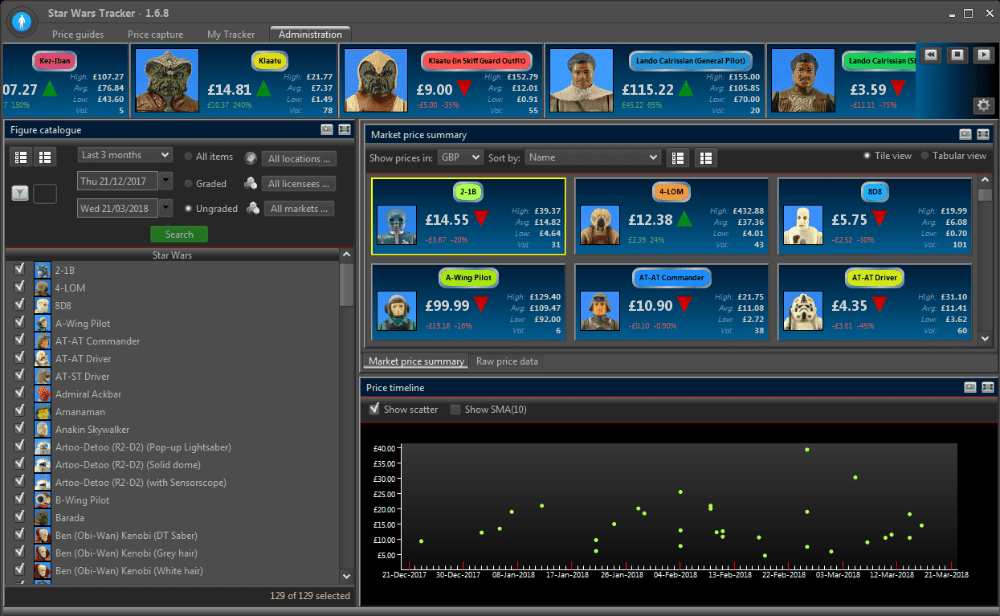Click the green Search button
This screenshot has width=1000, height=616.
(x=179, y=234)
